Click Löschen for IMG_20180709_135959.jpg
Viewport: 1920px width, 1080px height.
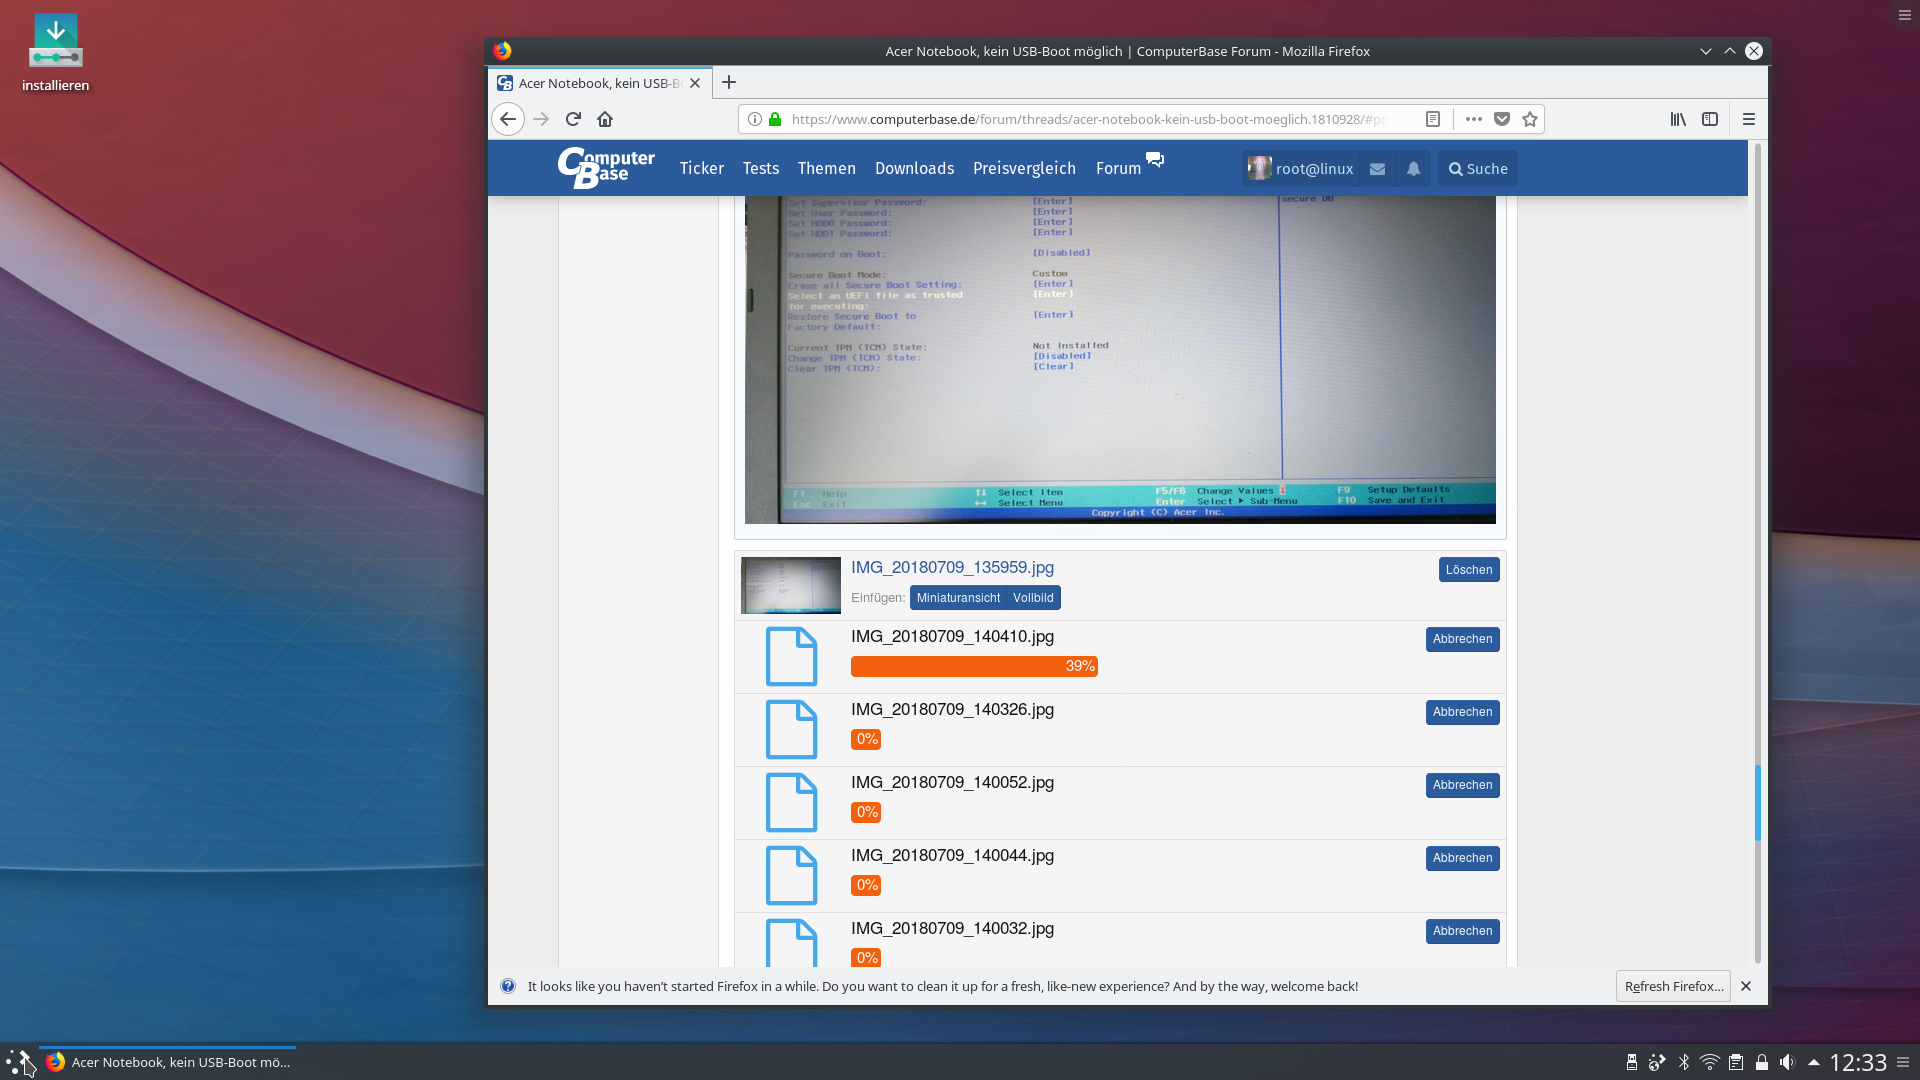(1469, 570)
